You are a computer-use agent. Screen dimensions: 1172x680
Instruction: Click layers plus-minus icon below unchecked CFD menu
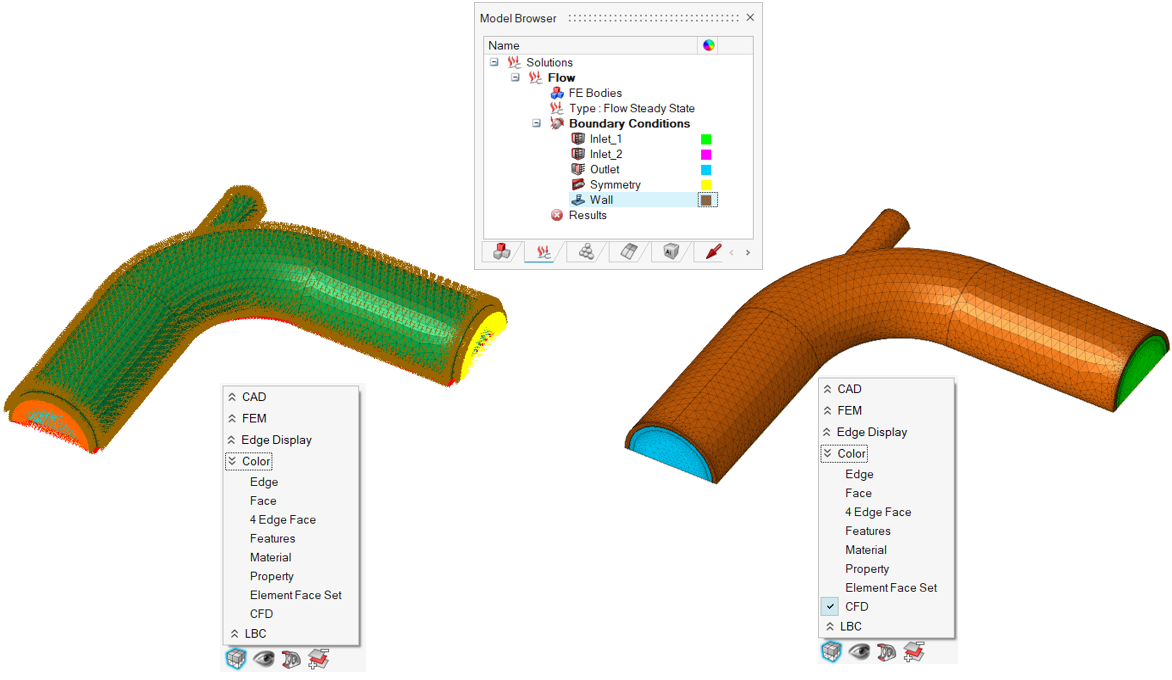[x=318, y=658]
